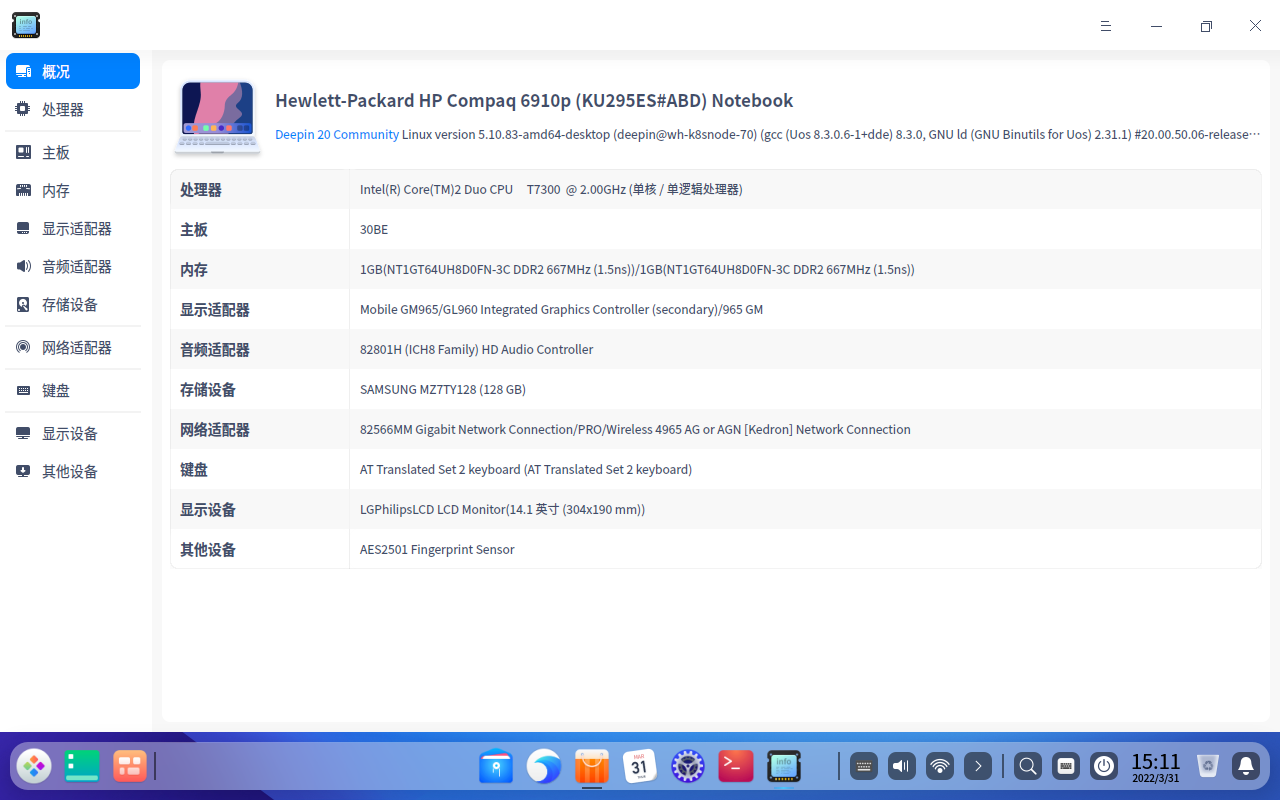Click the Hewlett-Packard HP Compaq 6910p title

tap(534, 100)
